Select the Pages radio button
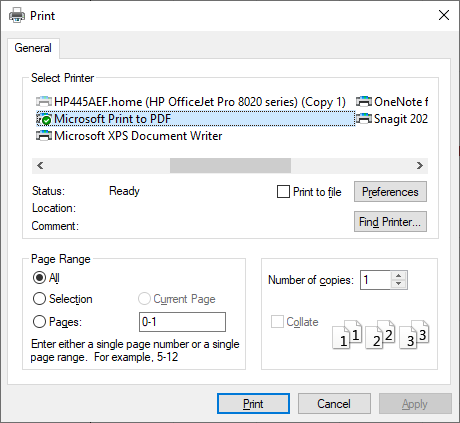Viewport: 460px width, 423px height. pyautogui.click(x=39, y=322)
